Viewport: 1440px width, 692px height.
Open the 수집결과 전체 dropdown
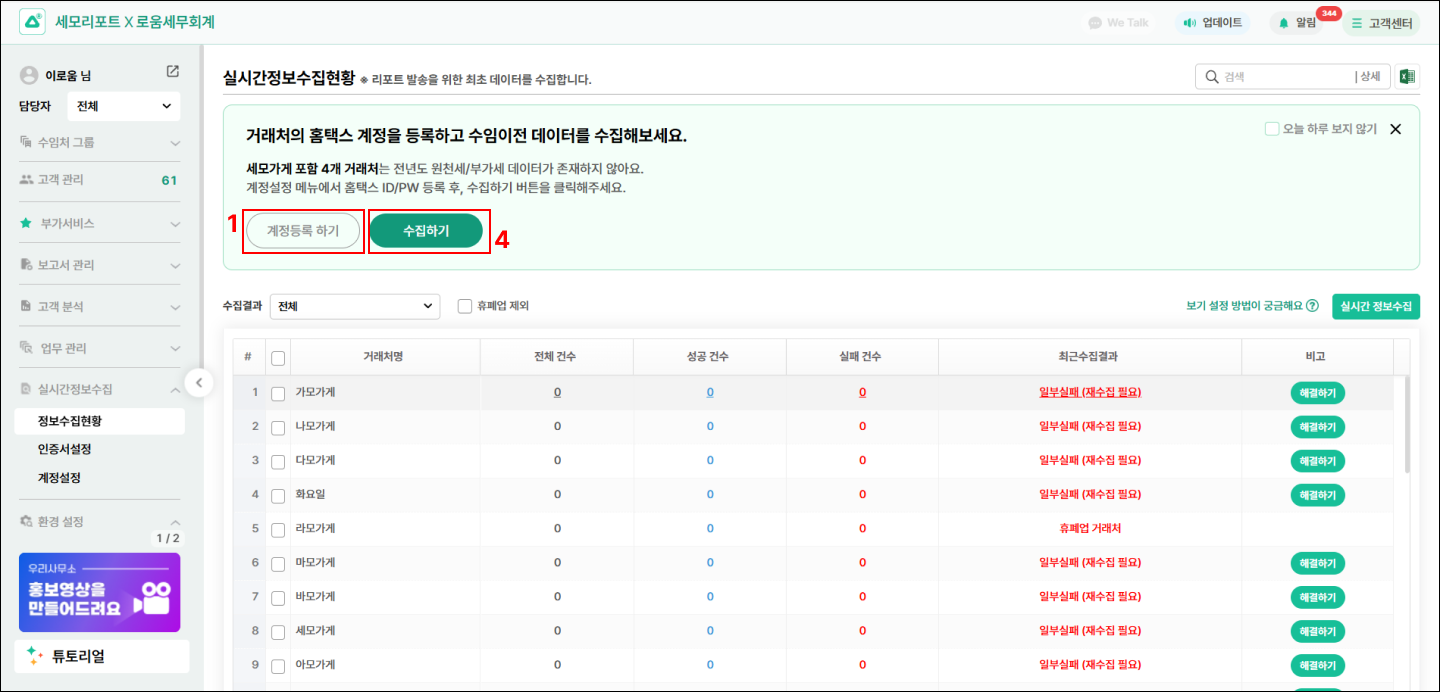[354, 306]
